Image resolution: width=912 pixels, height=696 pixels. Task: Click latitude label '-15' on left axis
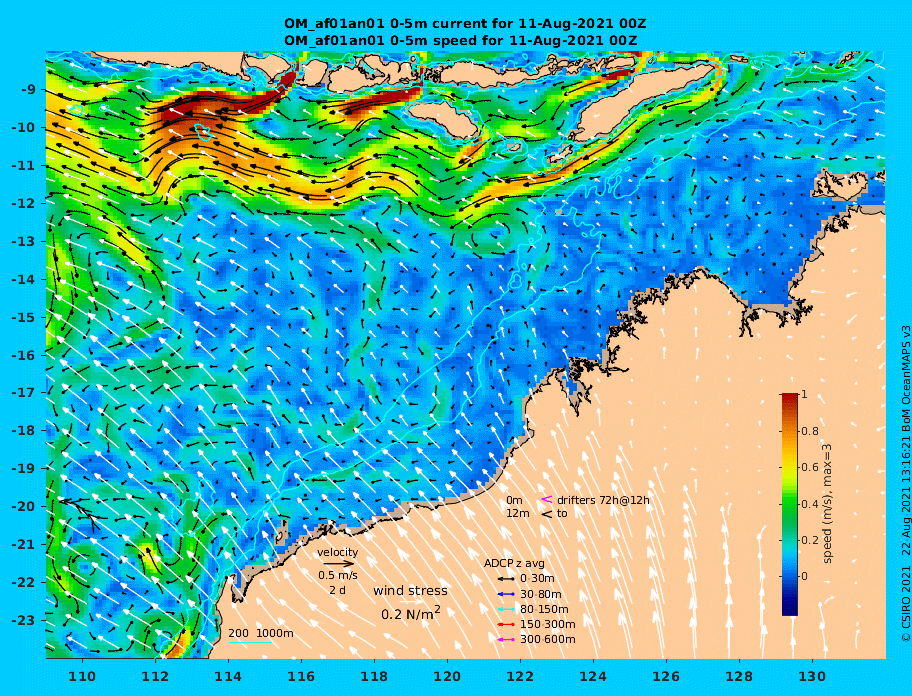point(24,317)
